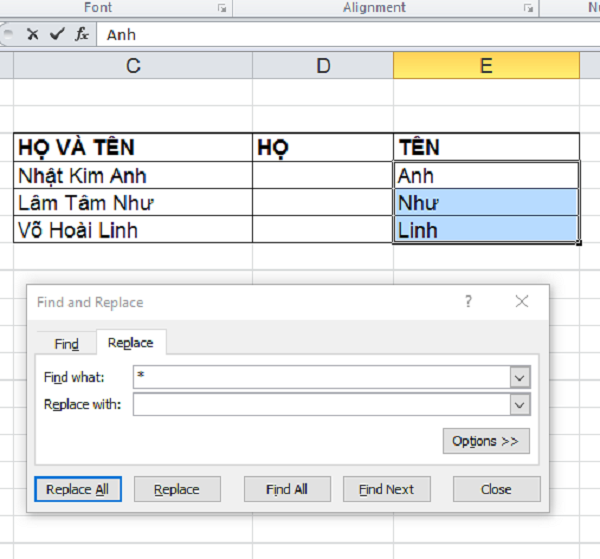Click inside the Find what text field
600x559 pixels.
(x=320, y=378)
